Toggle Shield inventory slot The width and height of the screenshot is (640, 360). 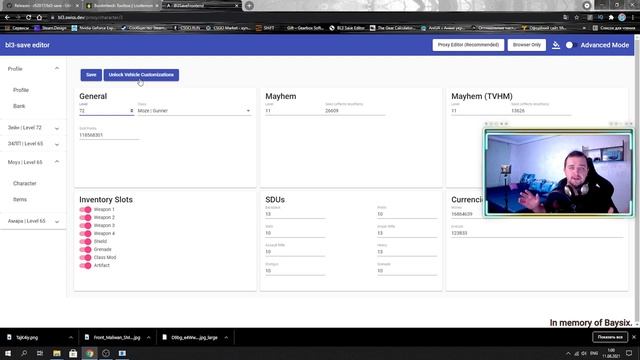85,241
